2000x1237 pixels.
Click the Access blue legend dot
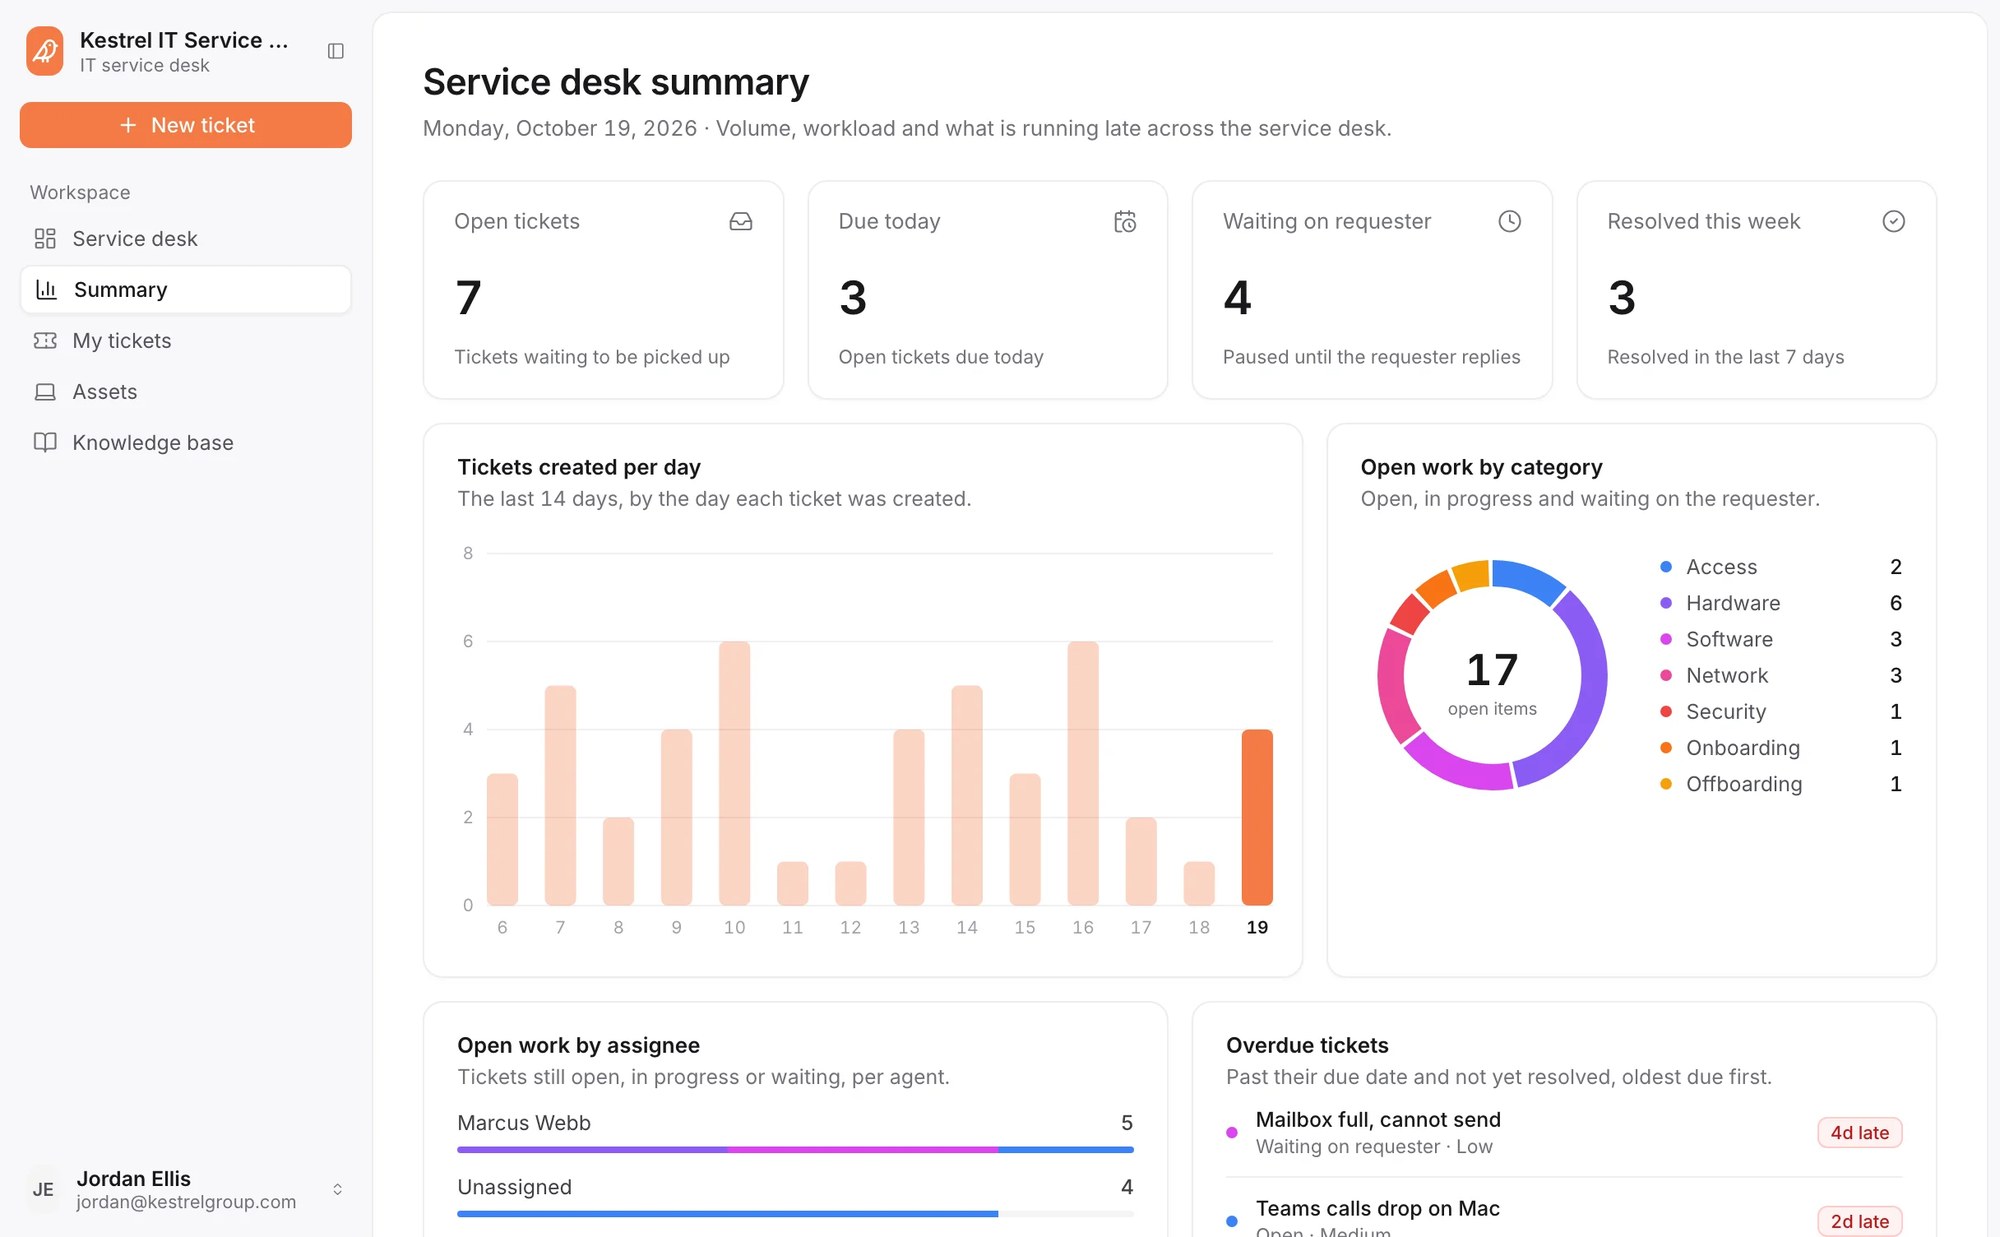pyautogui.click(x=1666, y=567)
